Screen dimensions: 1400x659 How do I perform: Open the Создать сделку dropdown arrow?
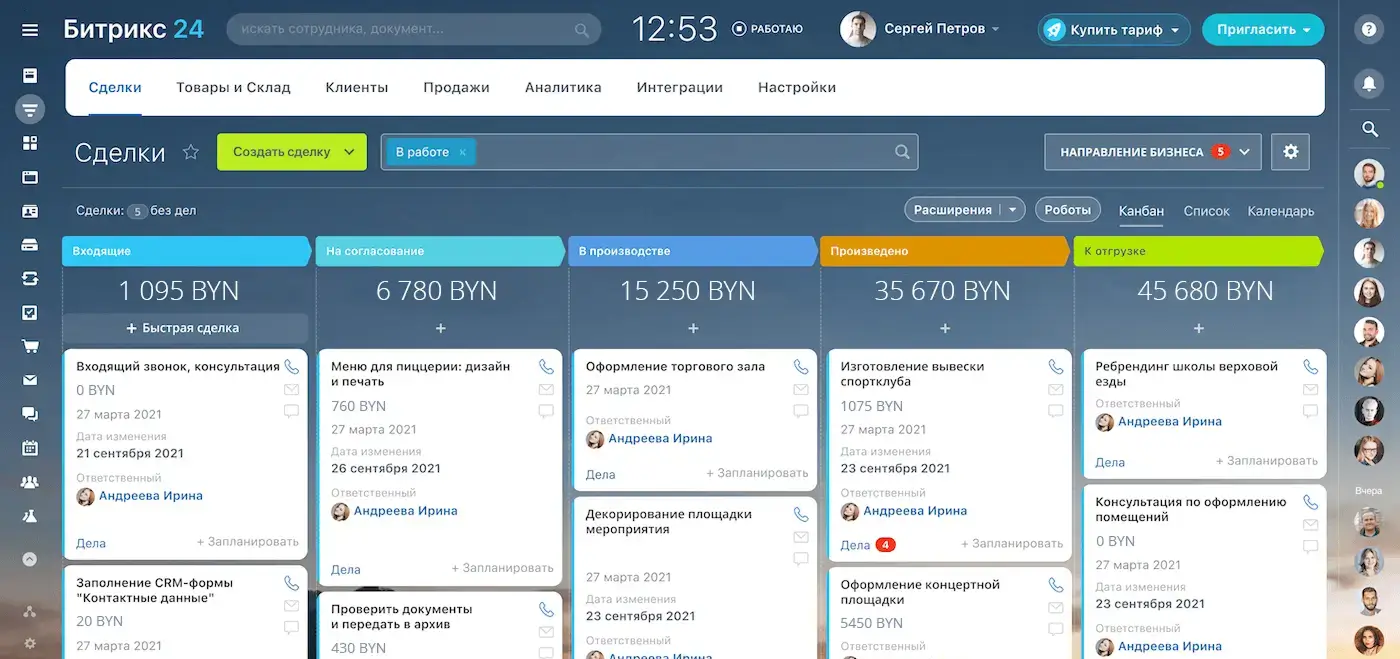pyautogui.click(x=349, y=152)
